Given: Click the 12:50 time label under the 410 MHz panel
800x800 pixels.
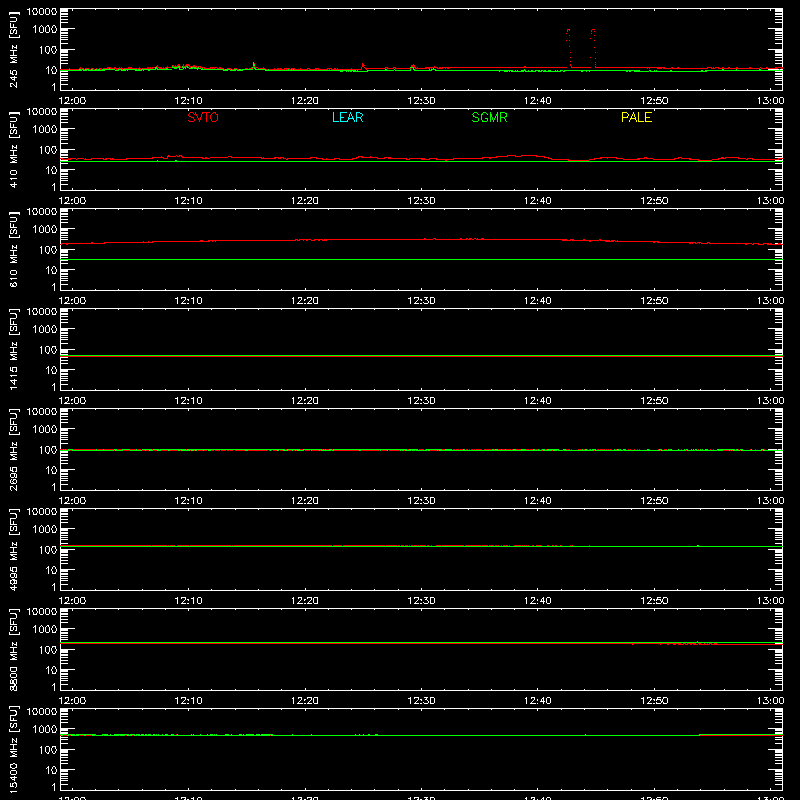Looking at the screenshot, I should tap(654, 201).
